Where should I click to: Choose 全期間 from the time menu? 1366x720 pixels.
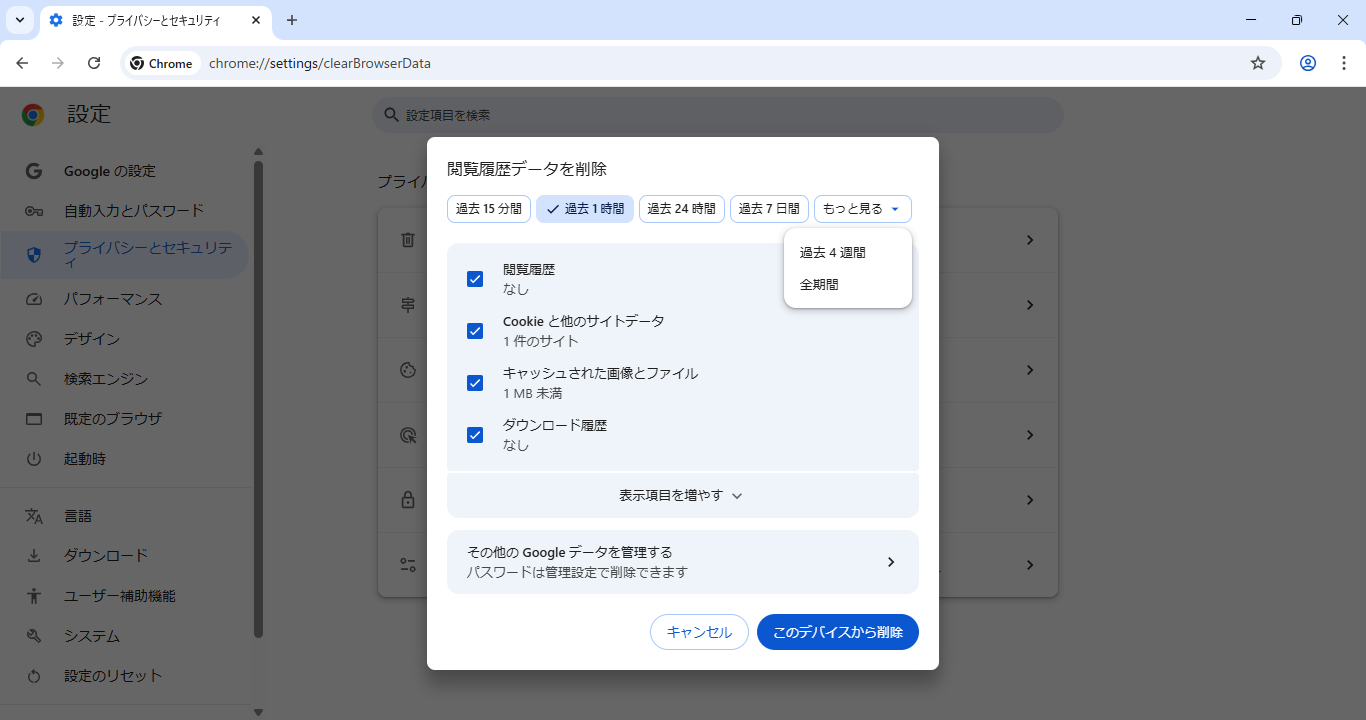pos(819,285)
